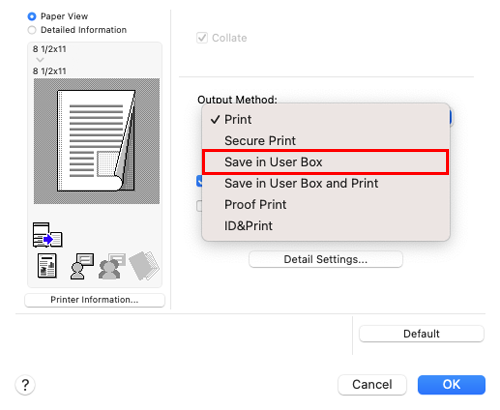Confirm settings with the OK button

(451, 385)
